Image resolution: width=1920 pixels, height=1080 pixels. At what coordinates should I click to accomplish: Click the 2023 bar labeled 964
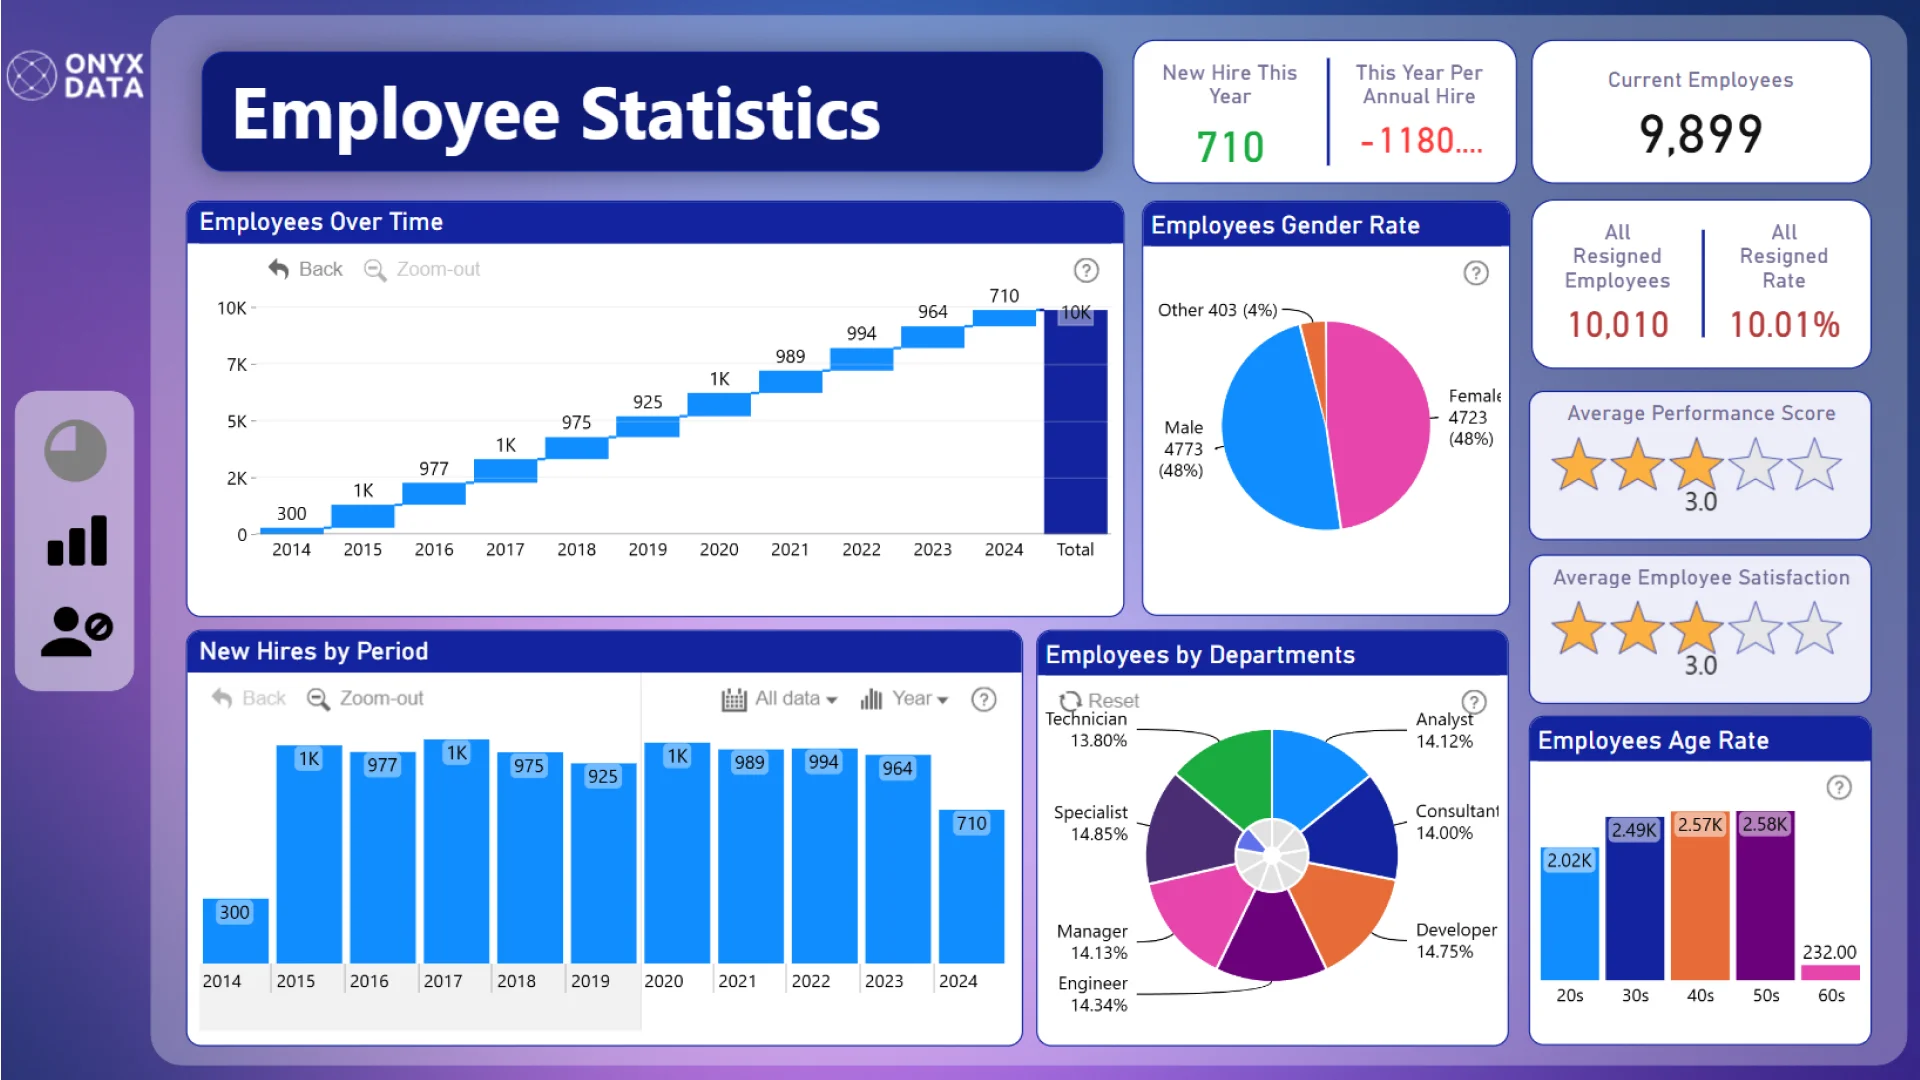click(x=897, y=858)
